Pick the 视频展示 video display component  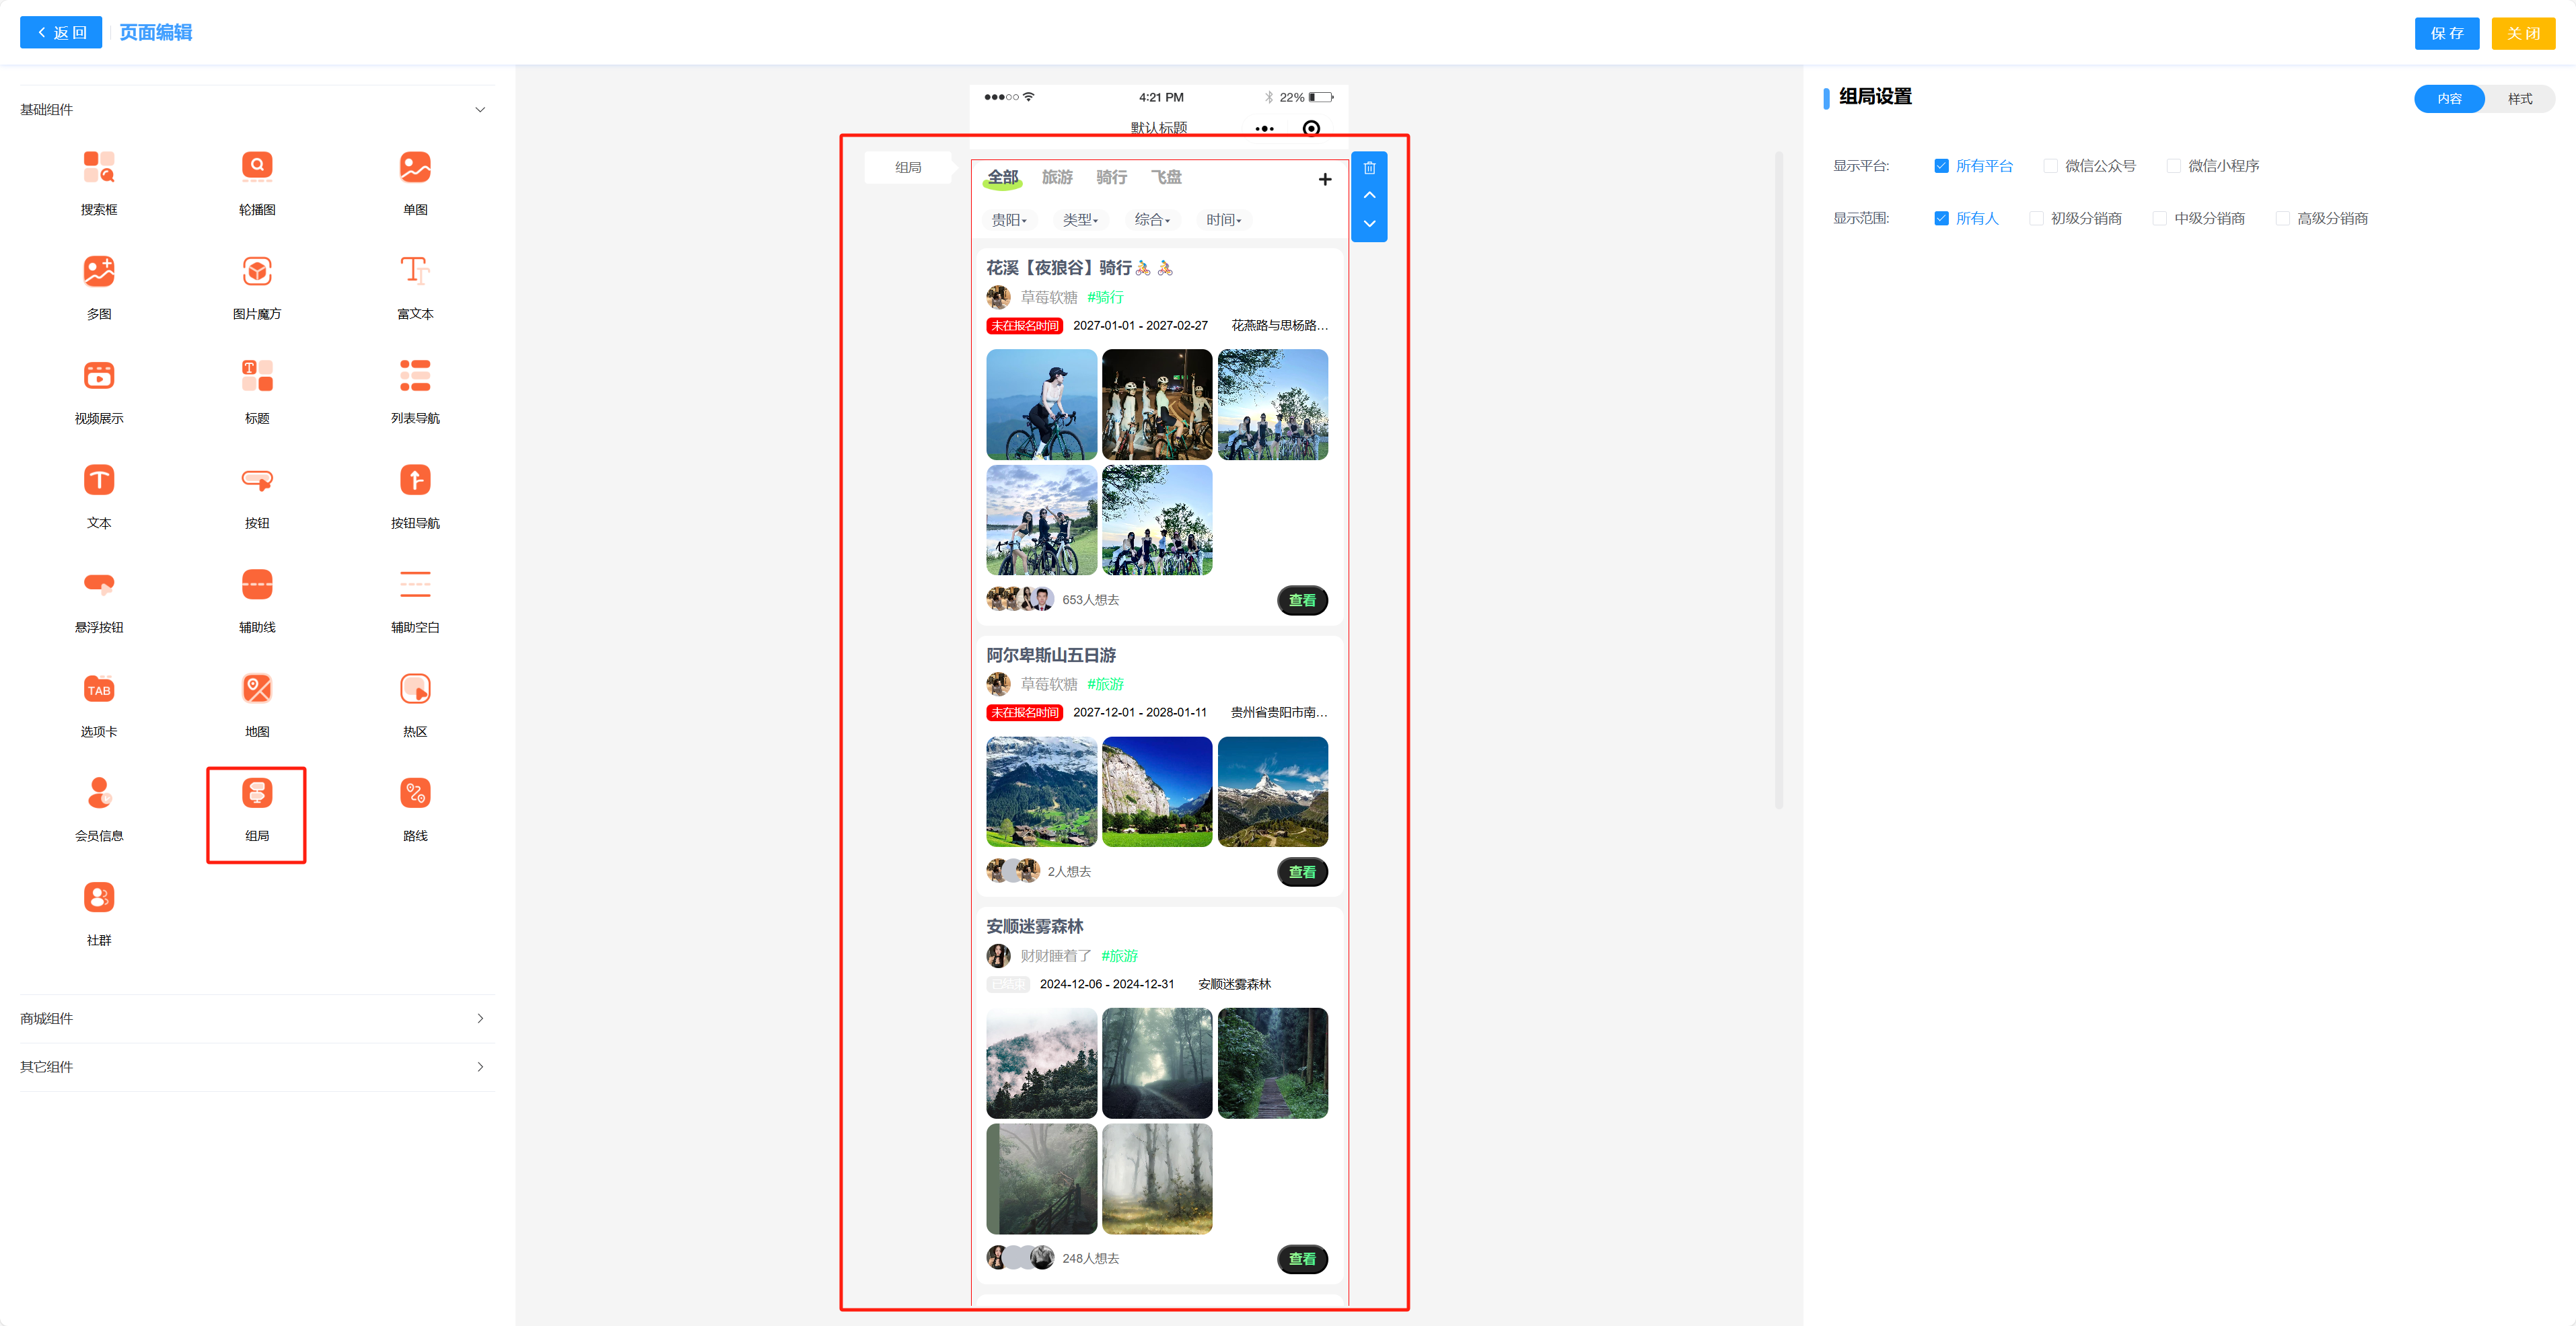(98, 376)
